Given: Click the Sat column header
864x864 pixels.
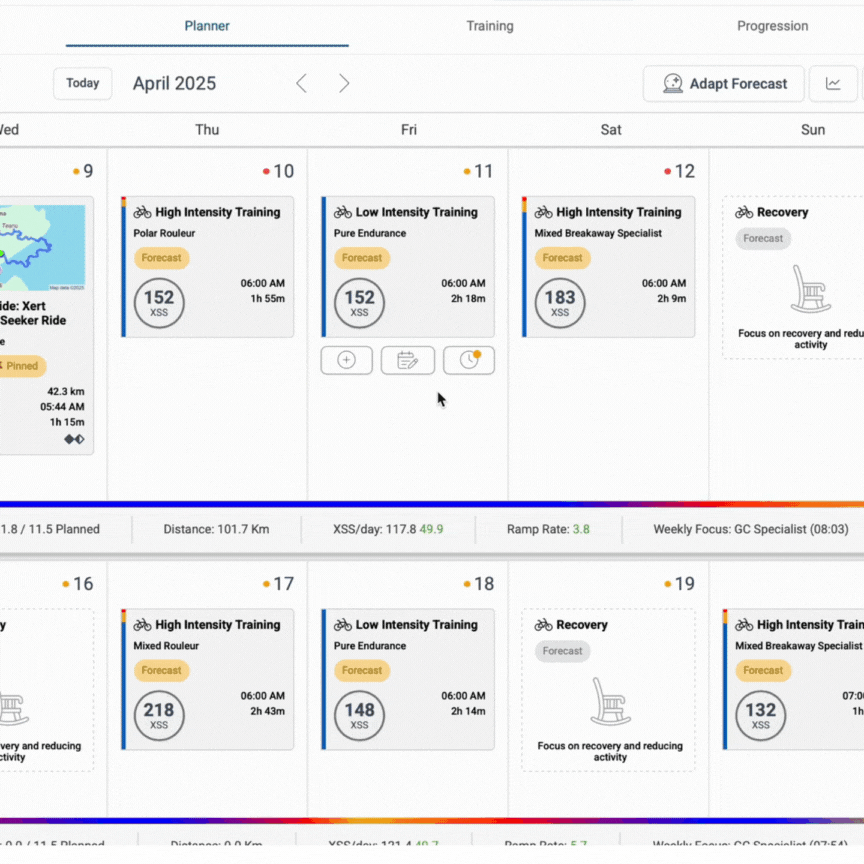Looking at the screenshot, I should point(611,129).
